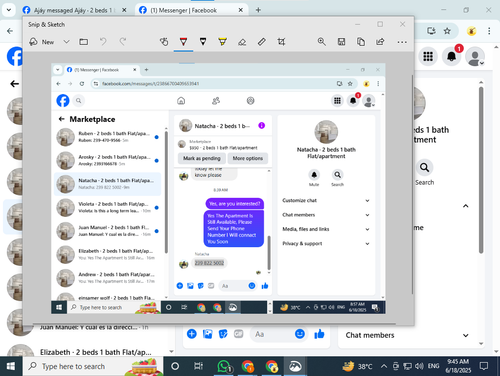Open WhatsApp from the taskbar

[x=224, y=366]
